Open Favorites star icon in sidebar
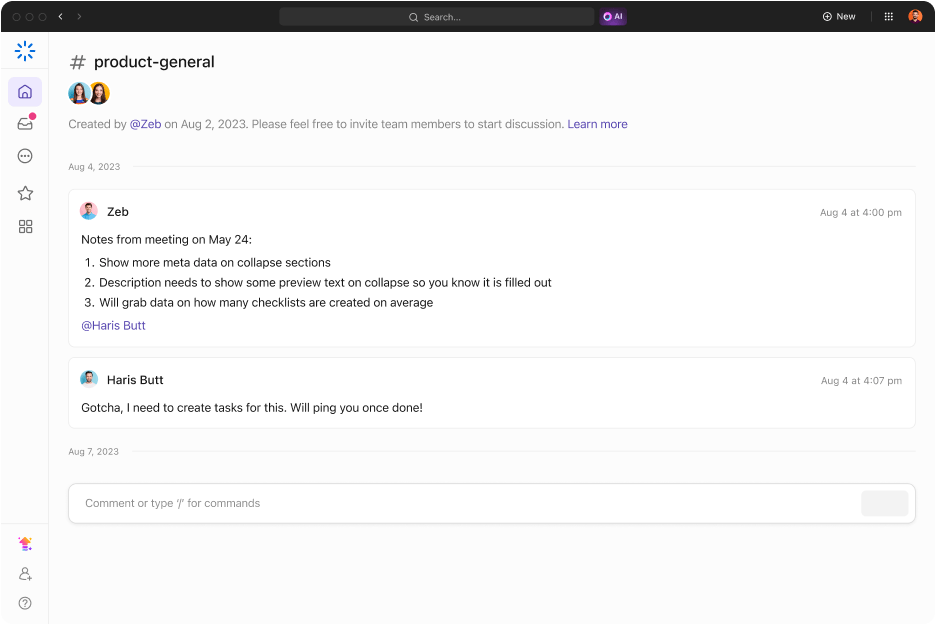This screenshot has width=936, height=625. [25, 193]
